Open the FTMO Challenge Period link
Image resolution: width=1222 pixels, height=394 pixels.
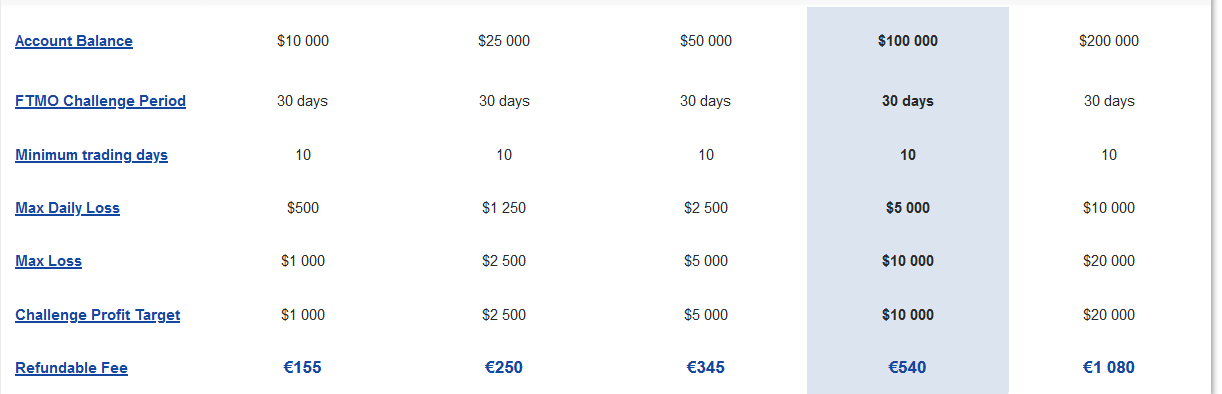click(100, 101)
